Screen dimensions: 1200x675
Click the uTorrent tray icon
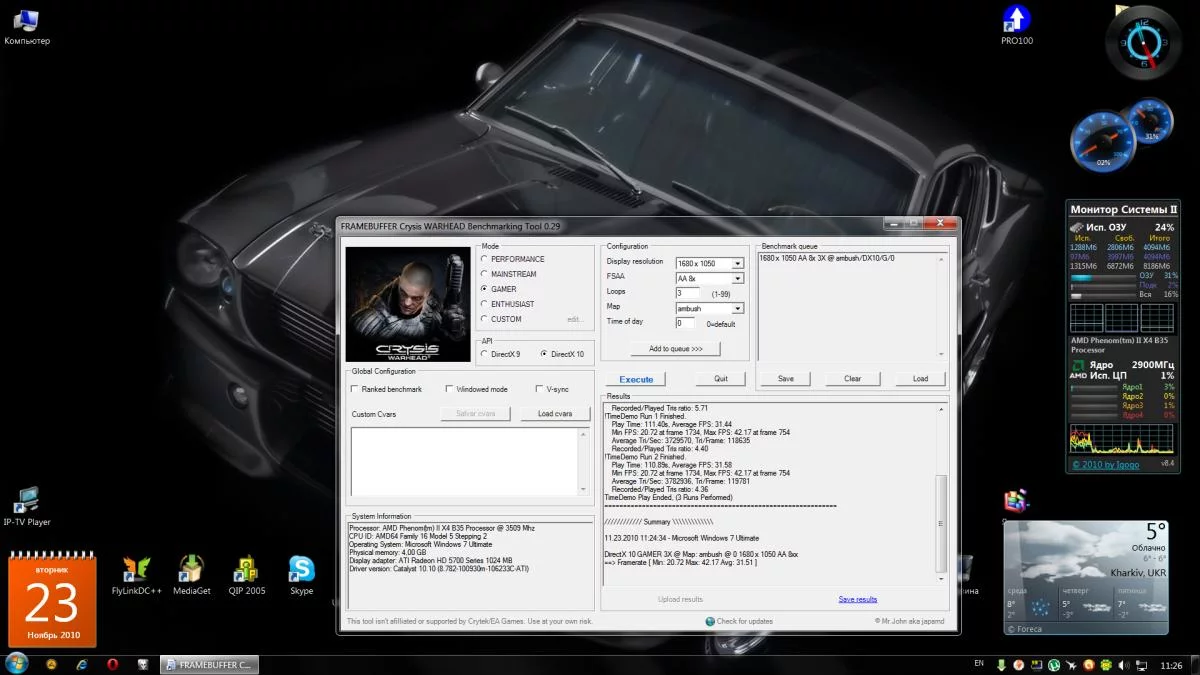click(1054, 664)
